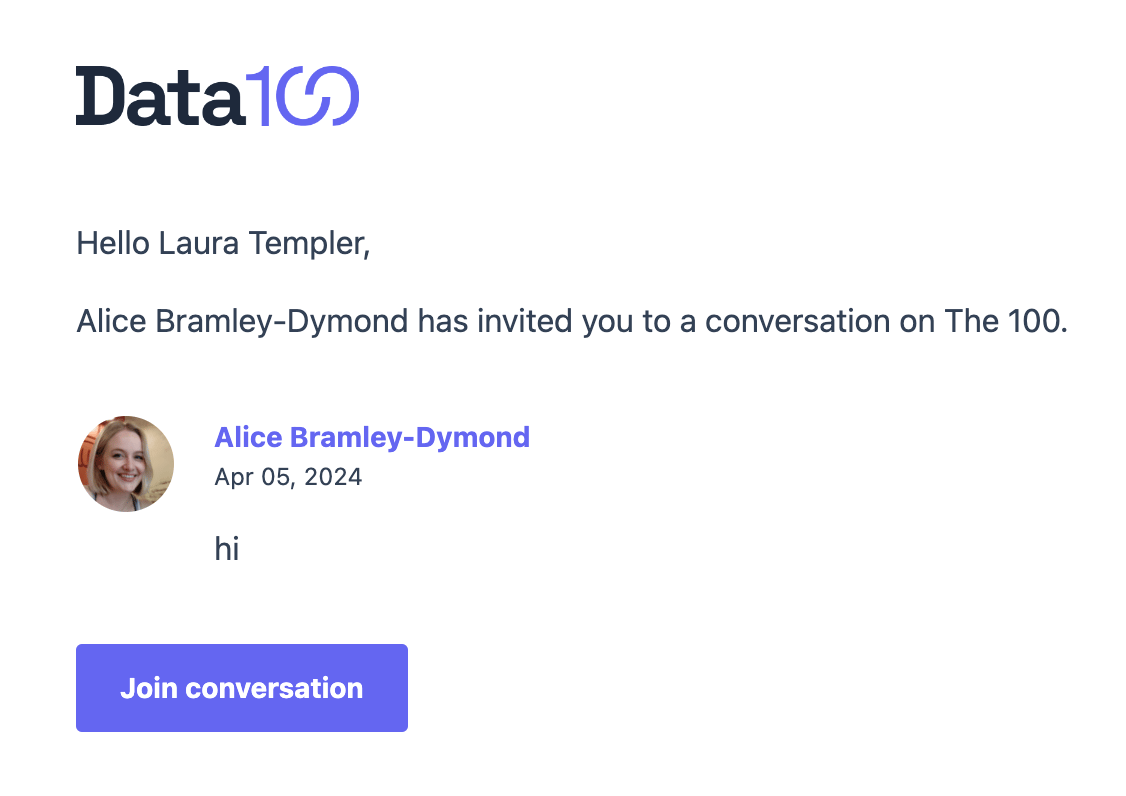Click Alice Bramley-Dymond's name in the invitation sentence
Screen dimensions: 1126x796
[x=242, y=322]
